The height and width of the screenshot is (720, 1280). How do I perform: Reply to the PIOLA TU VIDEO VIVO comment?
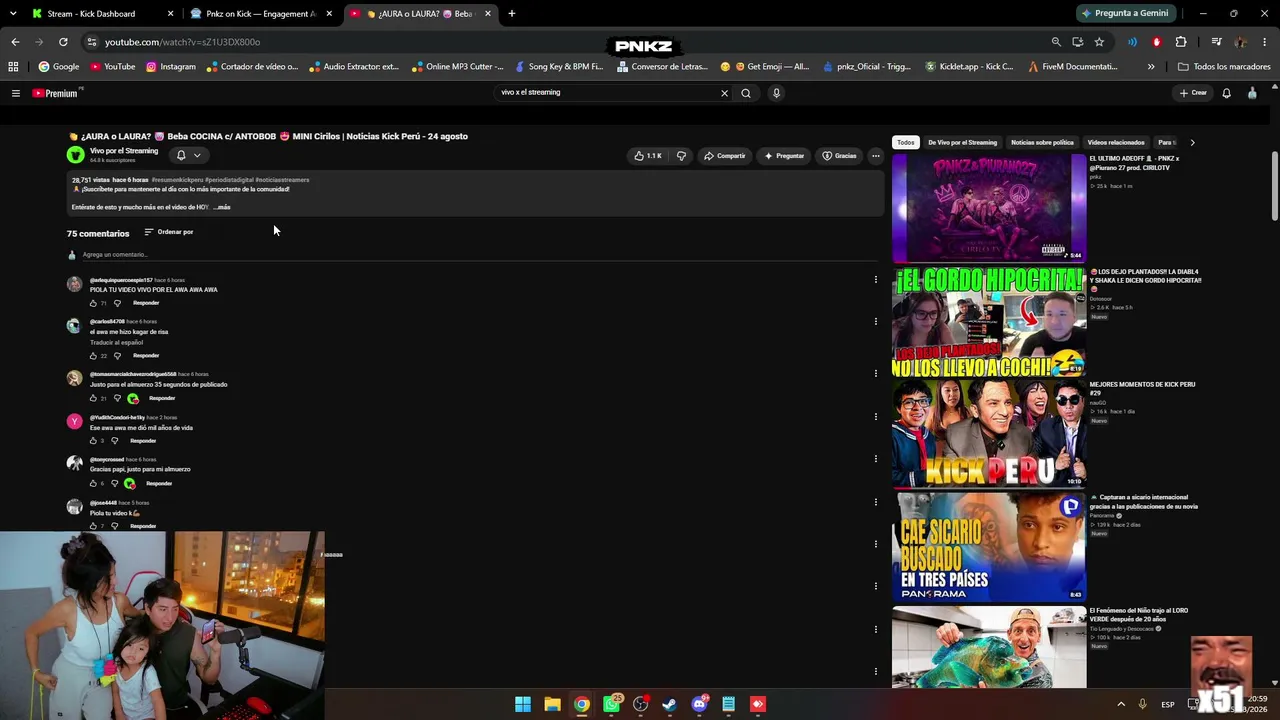(x=146, y=303)
